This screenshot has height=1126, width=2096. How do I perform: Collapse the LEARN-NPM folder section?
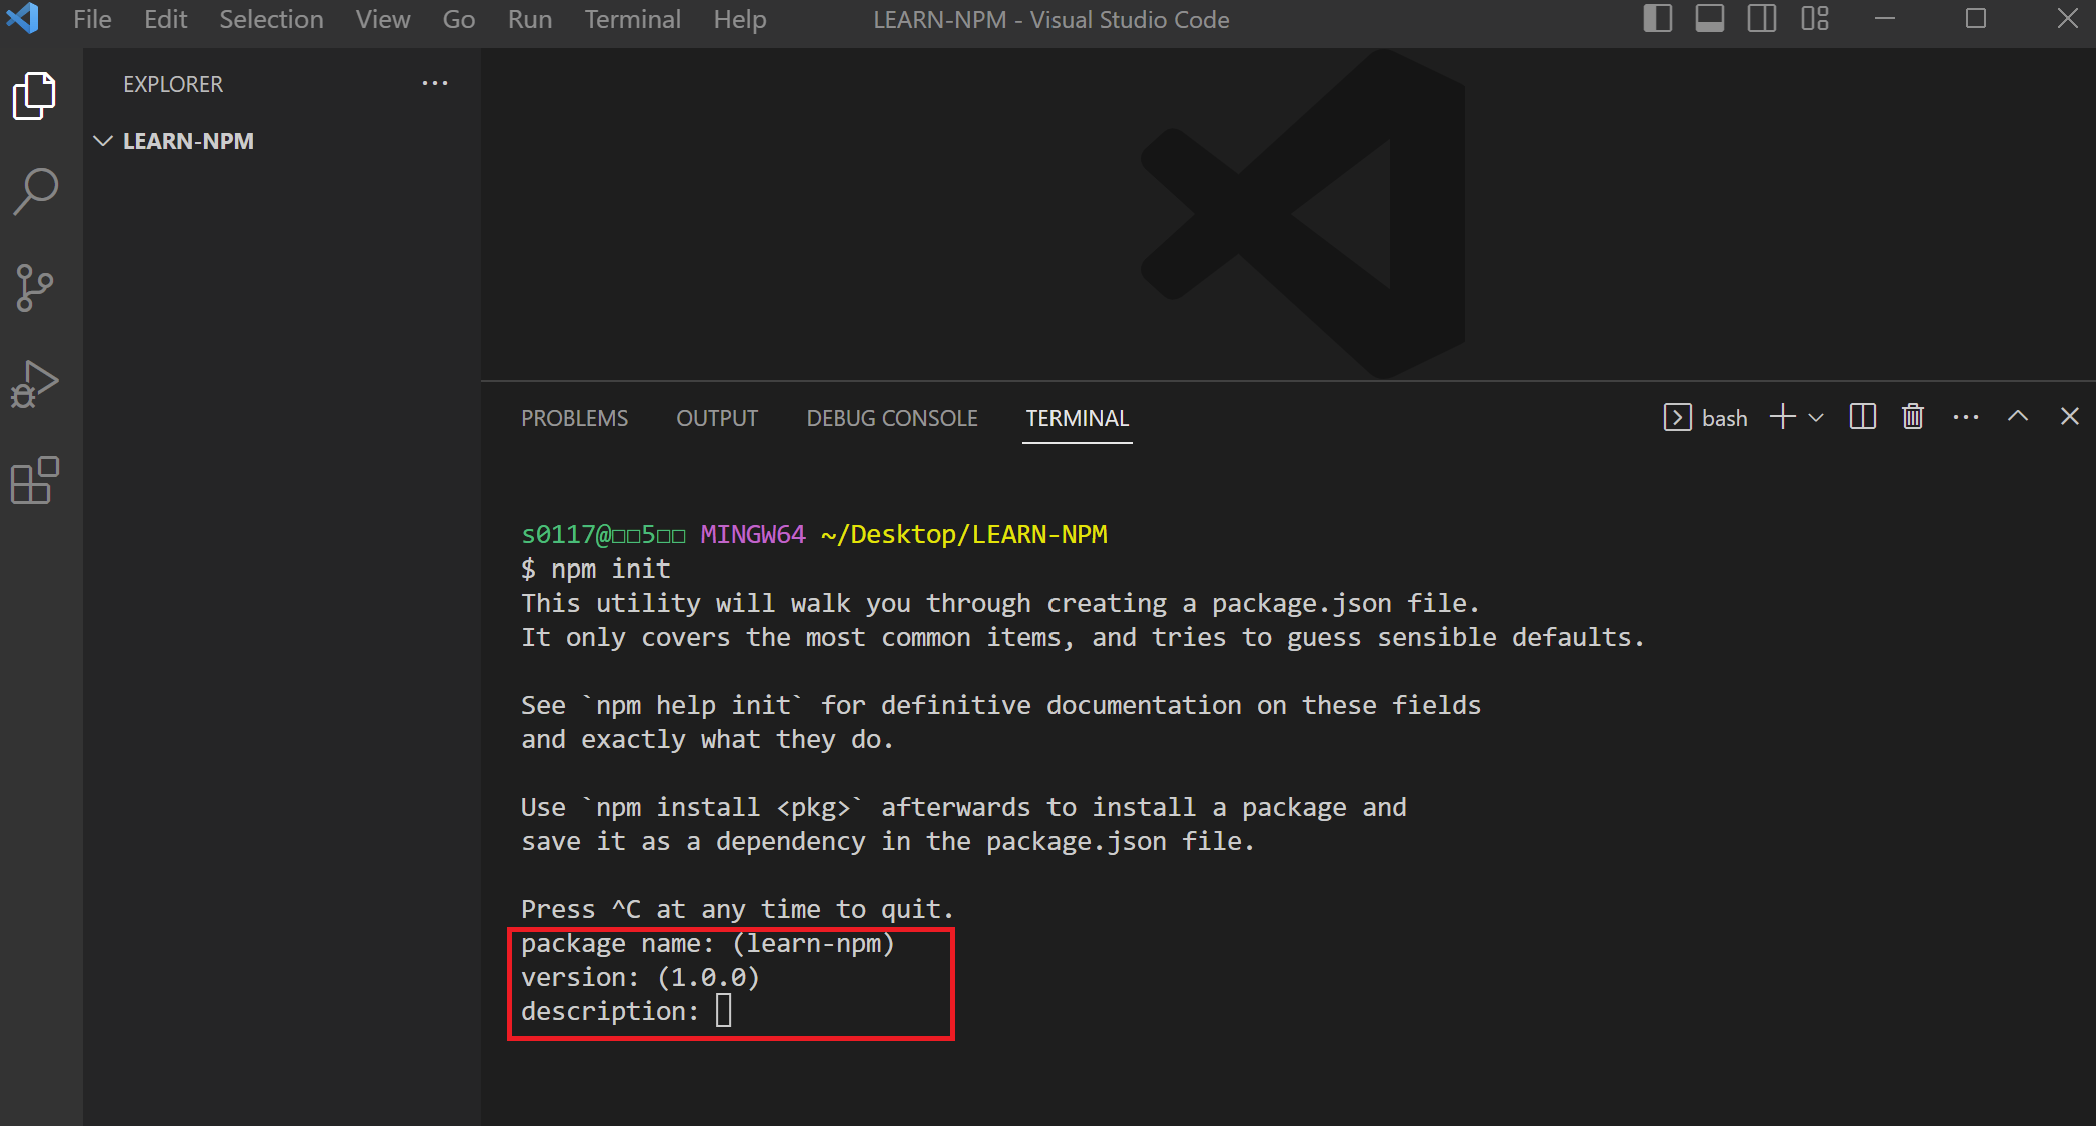point(102,141)
